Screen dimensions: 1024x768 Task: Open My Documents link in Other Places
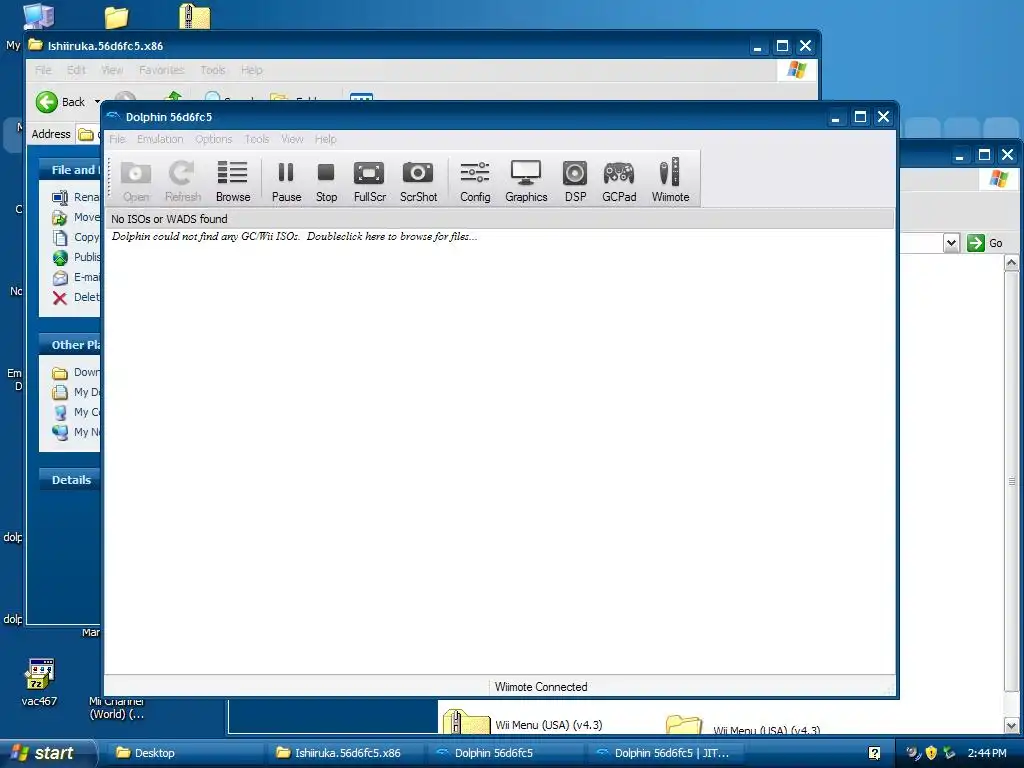coord(77,392)
